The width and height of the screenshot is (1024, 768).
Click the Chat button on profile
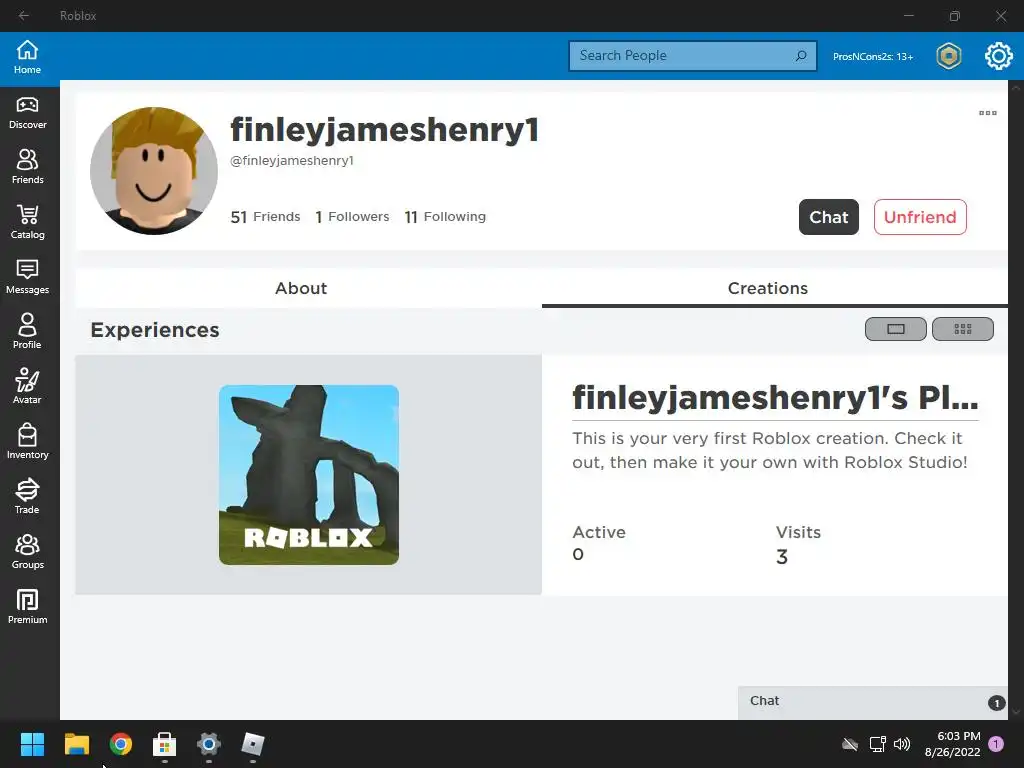[x=829, y=217]
